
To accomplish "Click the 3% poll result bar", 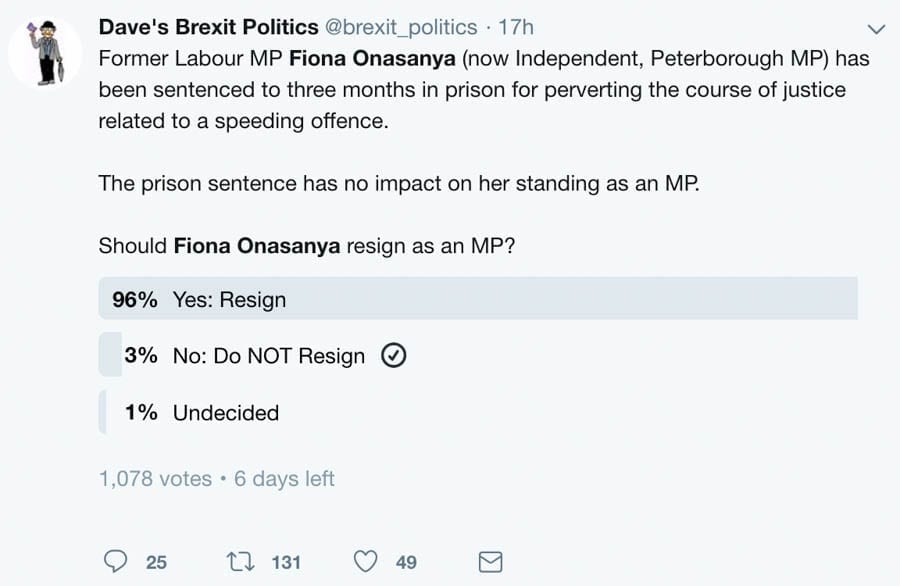I will pos(110,356).
